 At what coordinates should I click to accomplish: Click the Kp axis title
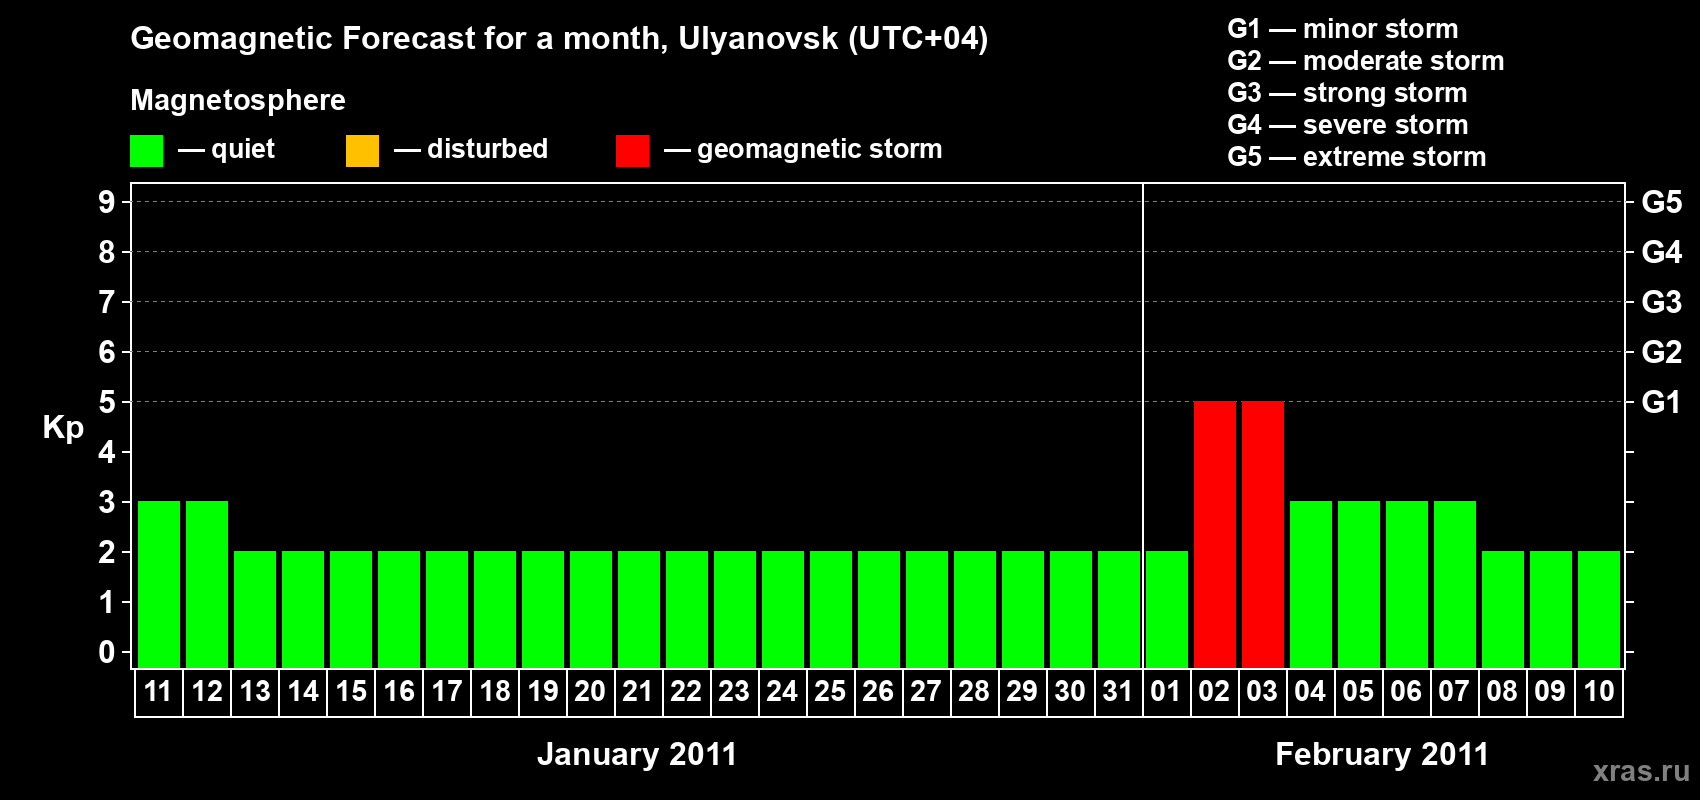(x=63, y=428)
